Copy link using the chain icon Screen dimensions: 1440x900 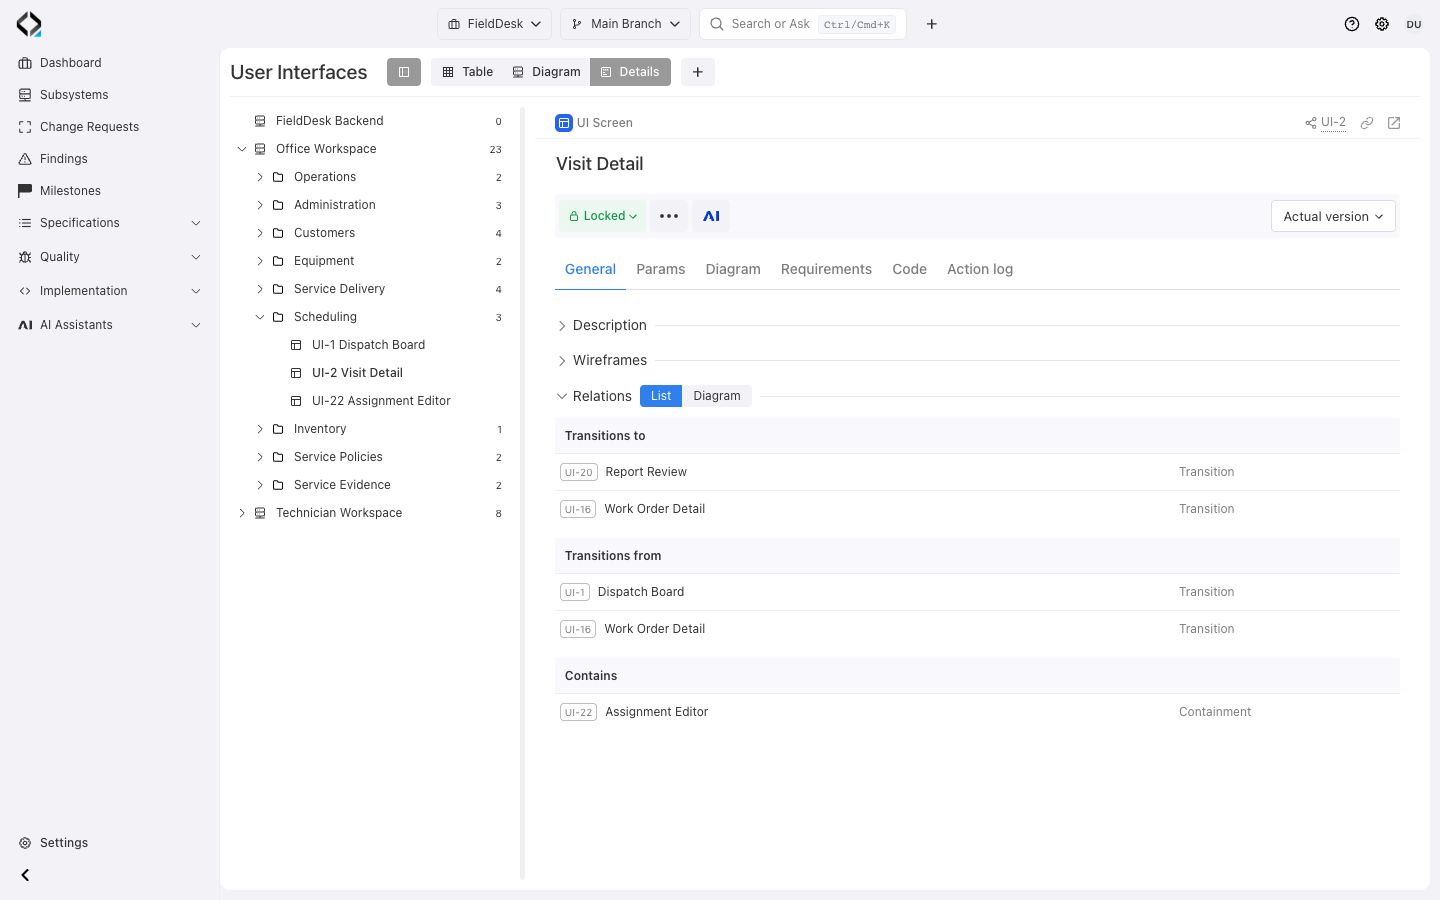(1367, 123)
